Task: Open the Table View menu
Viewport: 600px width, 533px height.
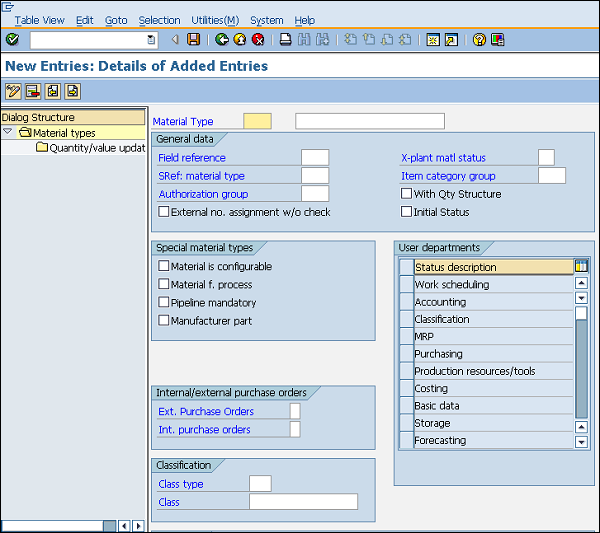Action: pyautogui.click(x=39, y=20)
